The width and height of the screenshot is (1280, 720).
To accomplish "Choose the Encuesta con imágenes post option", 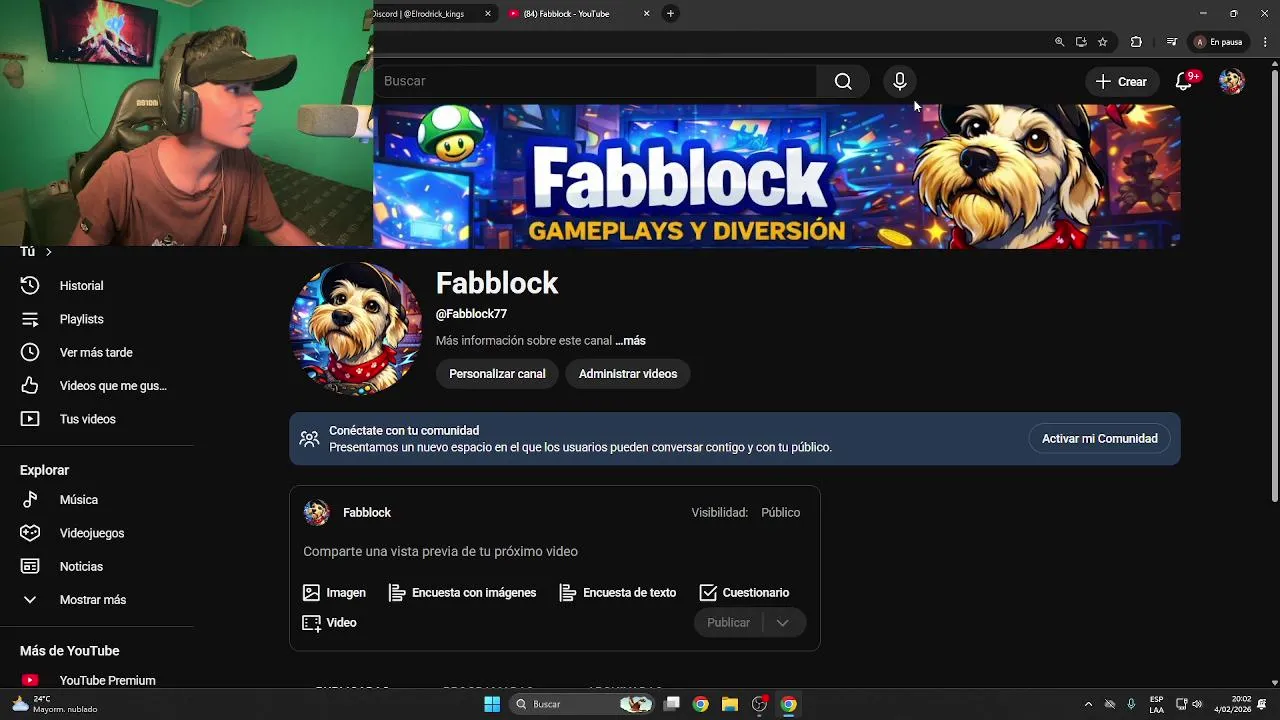I will (x=462, y=593).
